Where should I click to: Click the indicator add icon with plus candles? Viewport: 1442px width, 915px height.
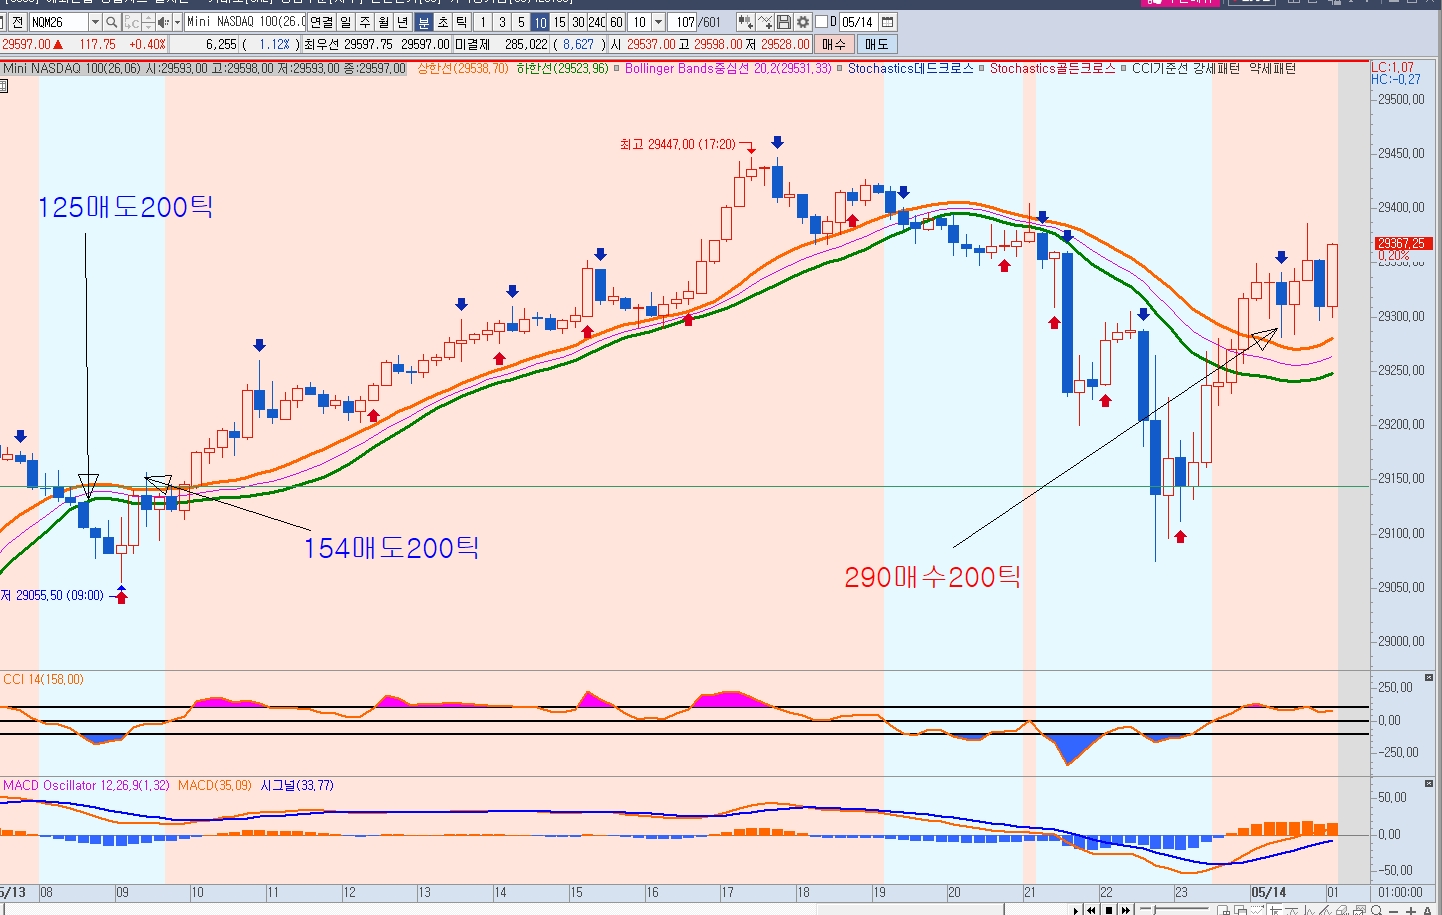(x=745, y=22)
